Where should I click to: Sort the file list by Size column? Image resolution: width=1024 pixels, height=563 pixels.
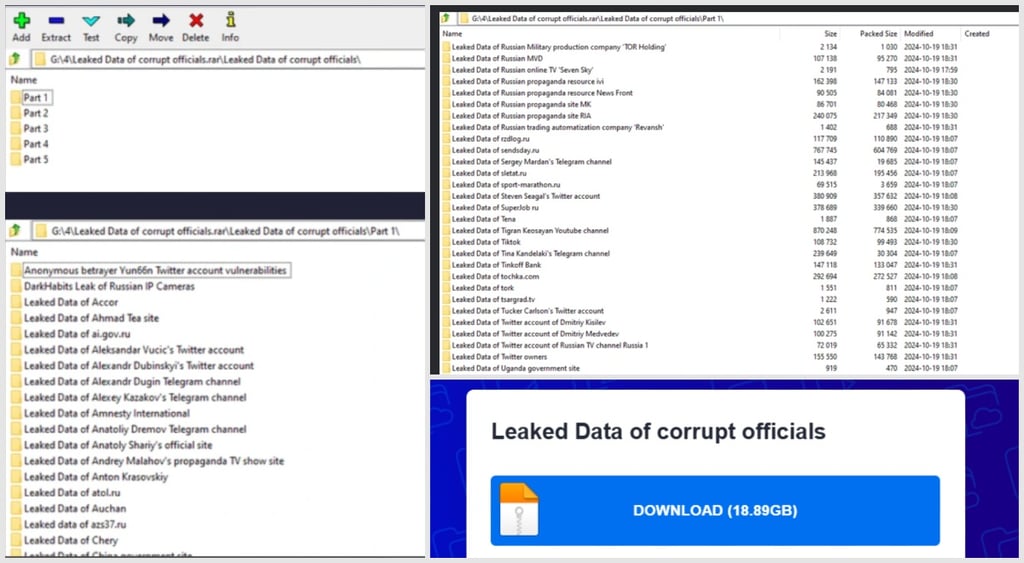coord(830,33)
